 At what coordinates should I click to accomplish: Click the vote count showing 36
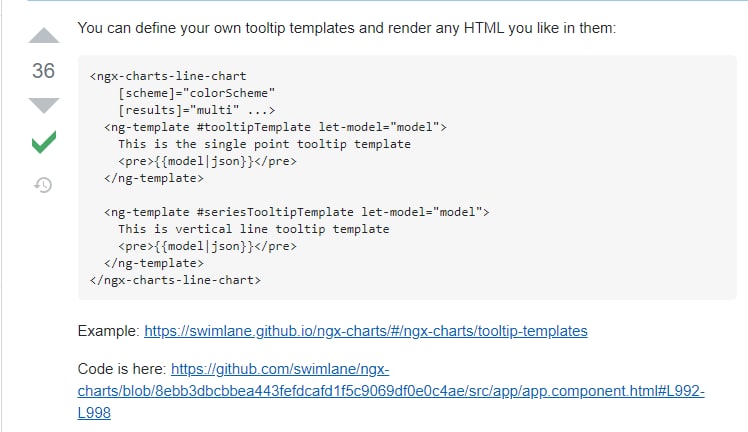pos(43,71)
